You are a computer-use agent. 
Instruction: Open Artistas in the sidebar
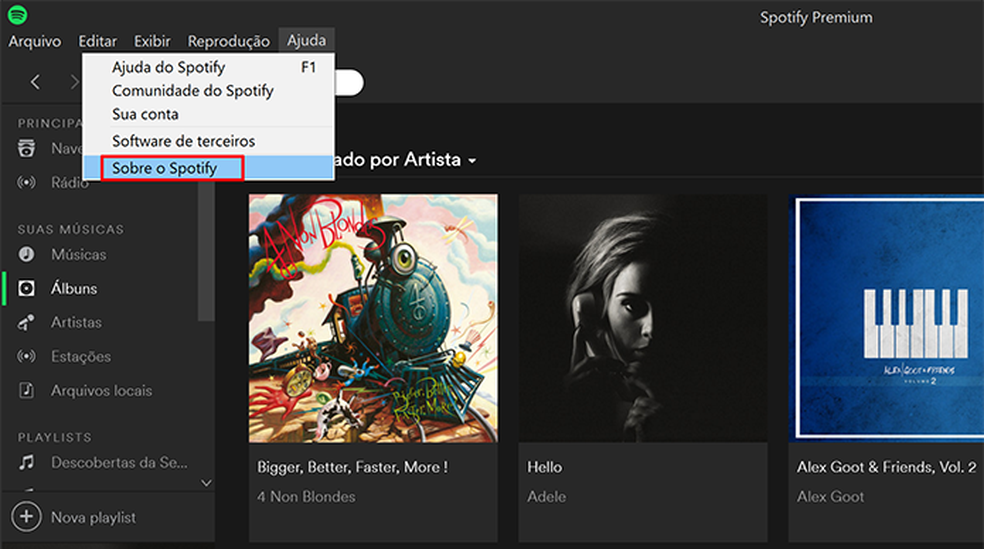coord(76,322)
